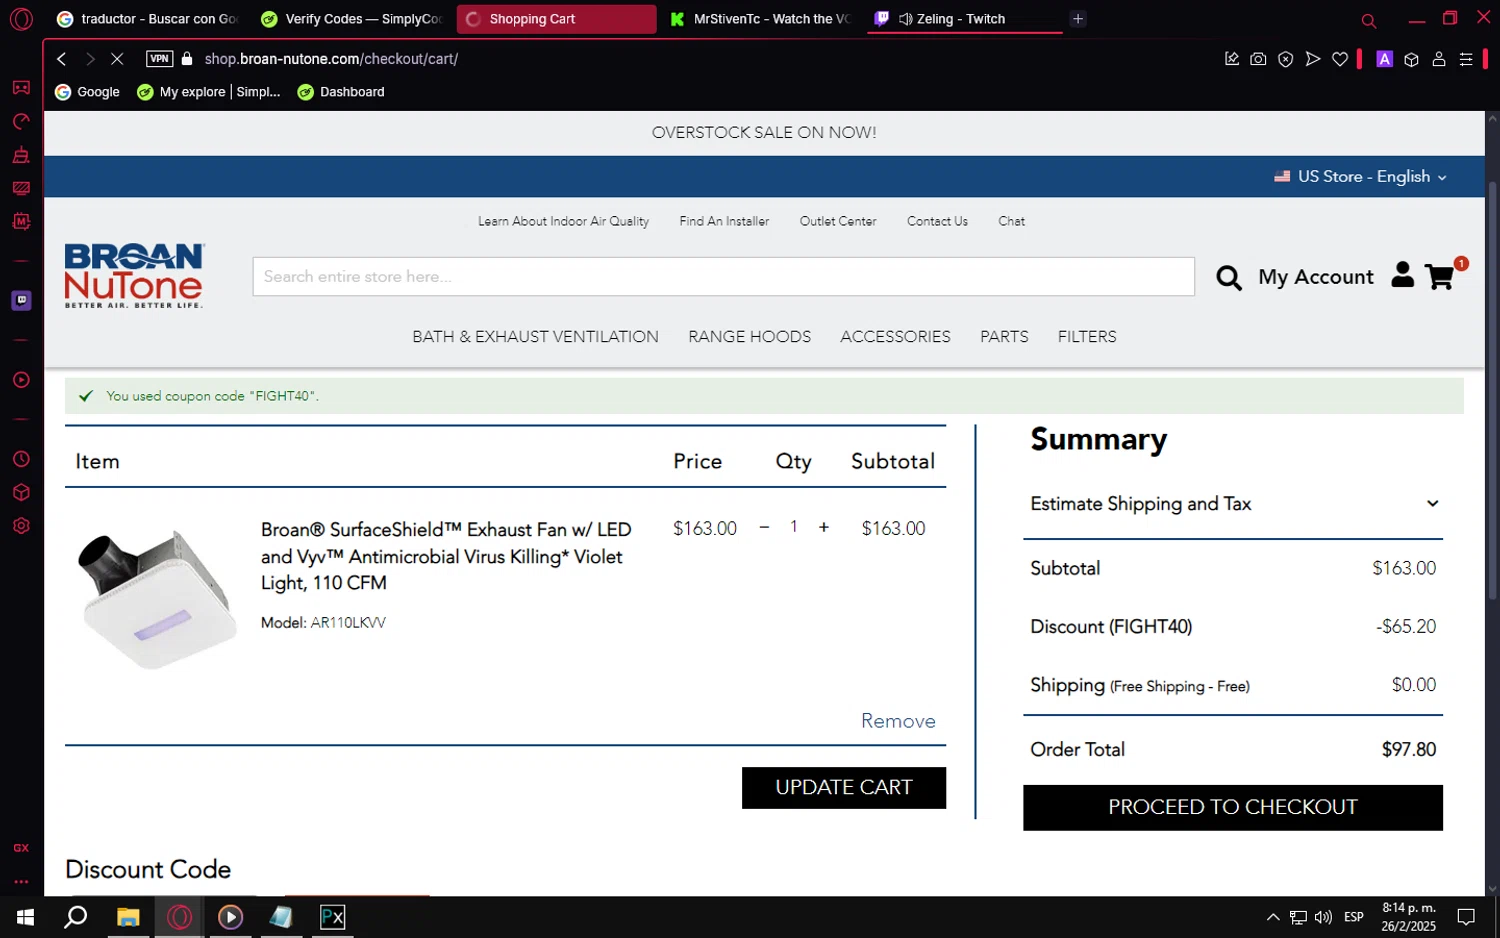Open the browser profile person icon
Screen dimensions: 1500x938
tap(1439, 59)
